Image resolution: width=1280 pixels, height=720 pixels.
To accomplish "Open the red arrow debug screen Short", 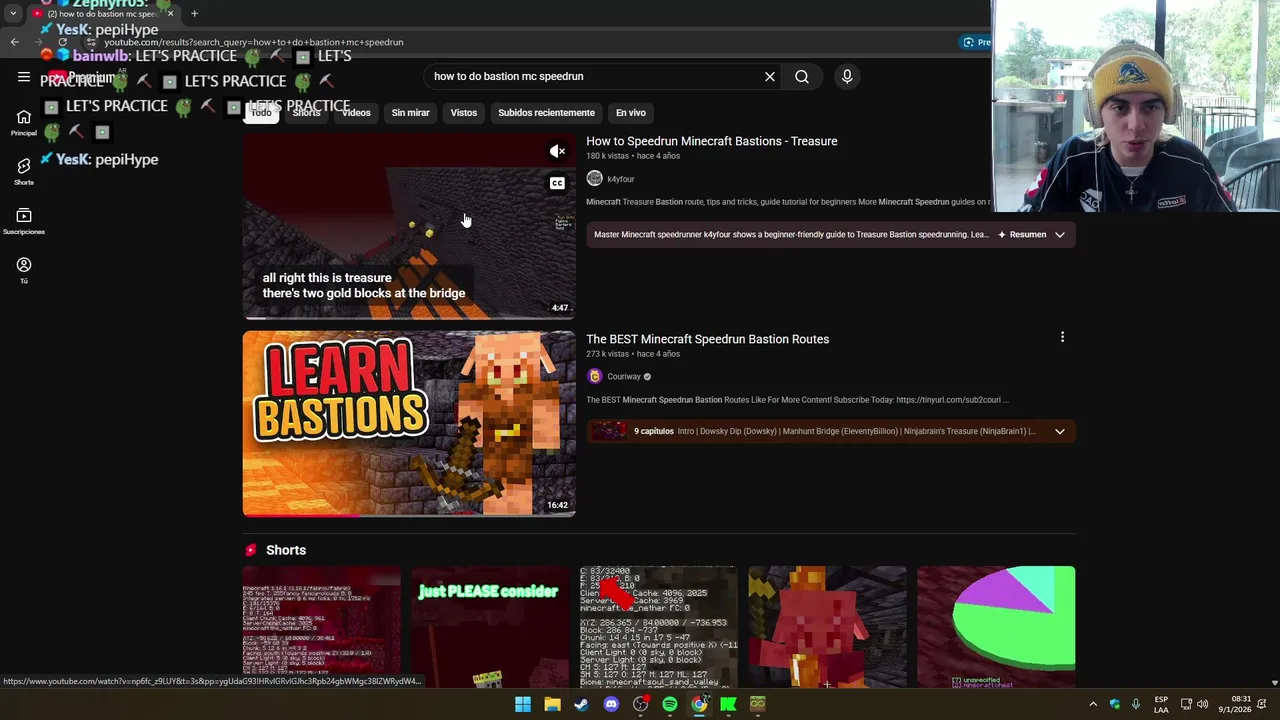I will (659, 627).
